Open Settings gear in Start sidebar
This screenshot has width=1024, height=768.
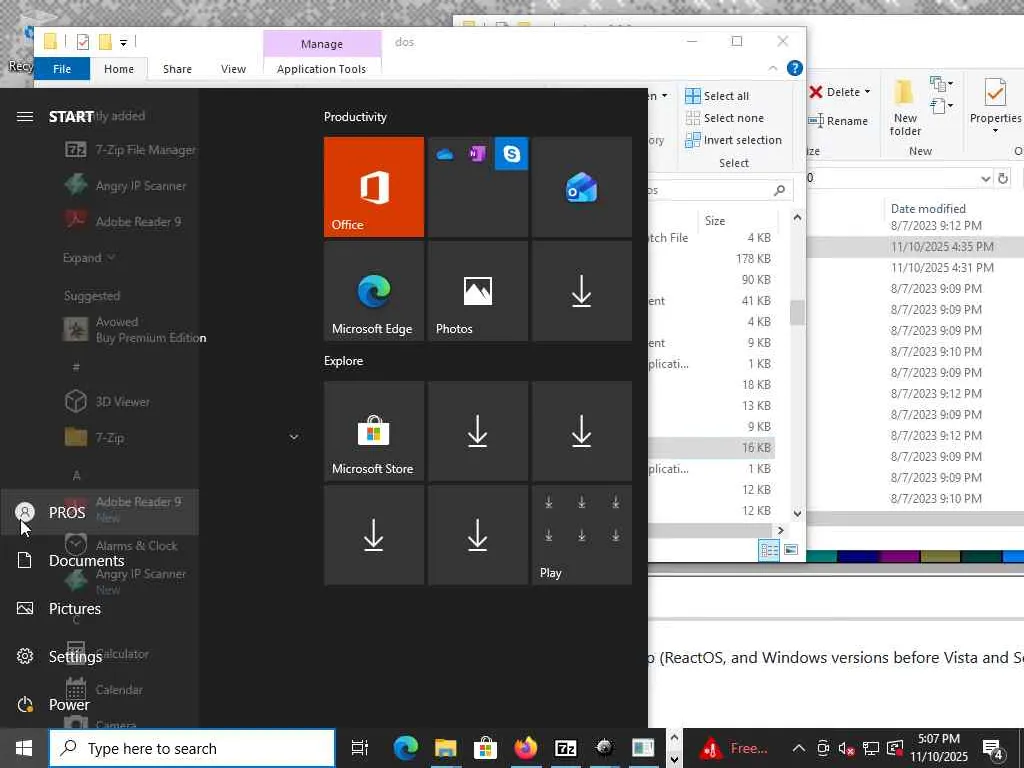click(x=25, y=656)
